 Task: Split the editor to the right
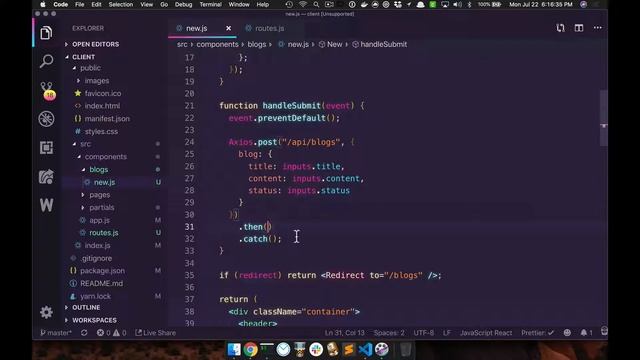(x=579, y=28)
